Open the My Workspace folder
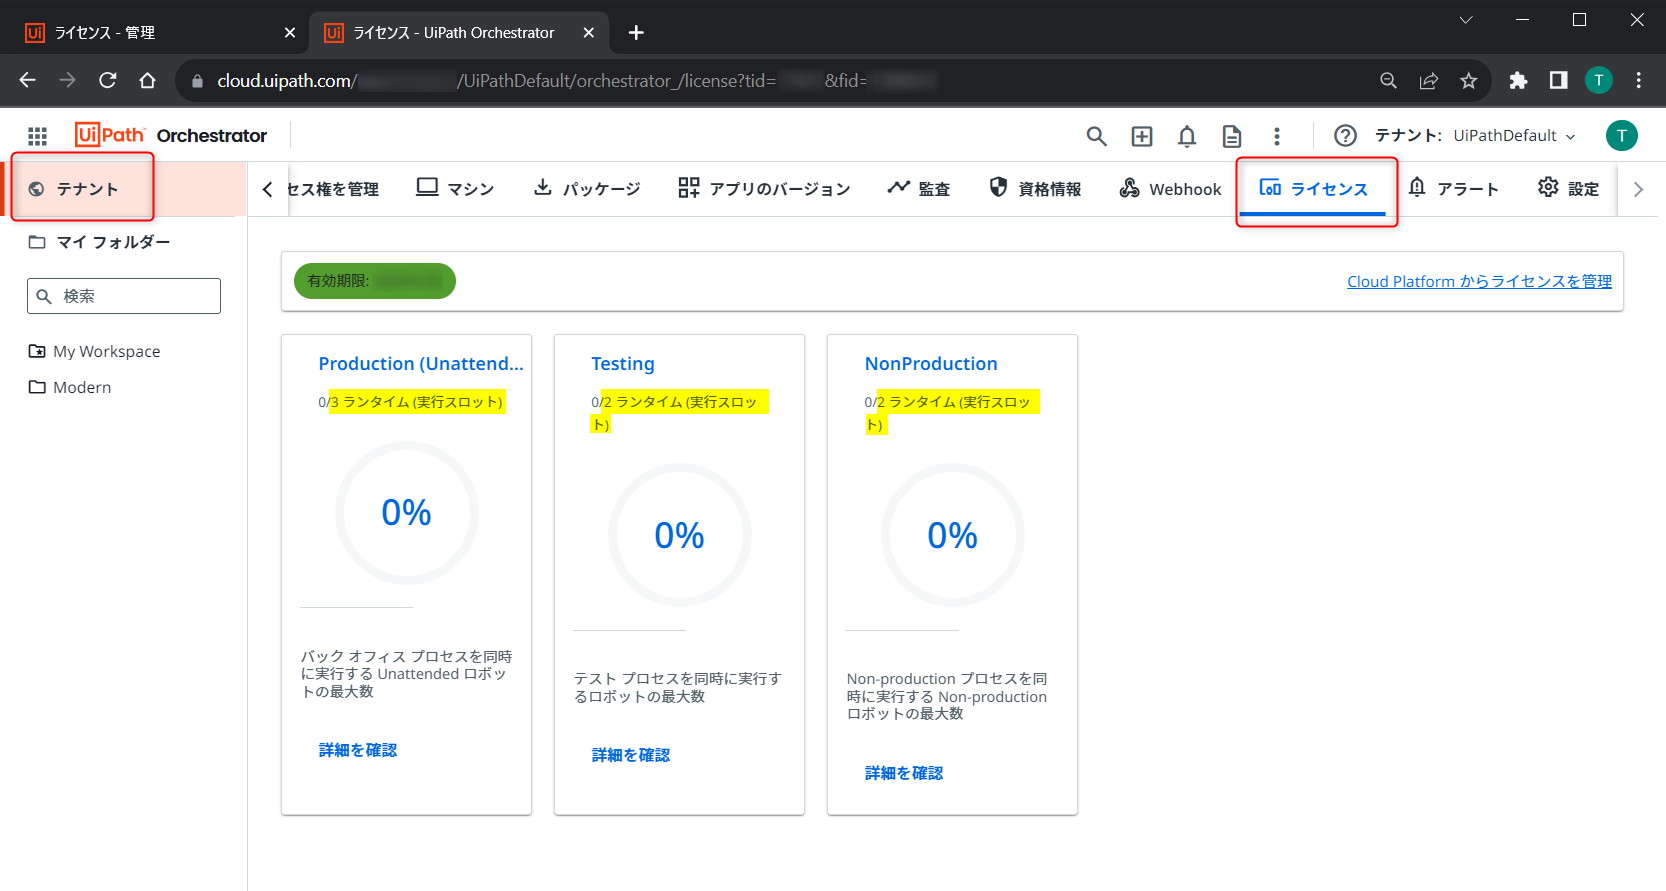The image size is (1666, 891). (95, 351)
